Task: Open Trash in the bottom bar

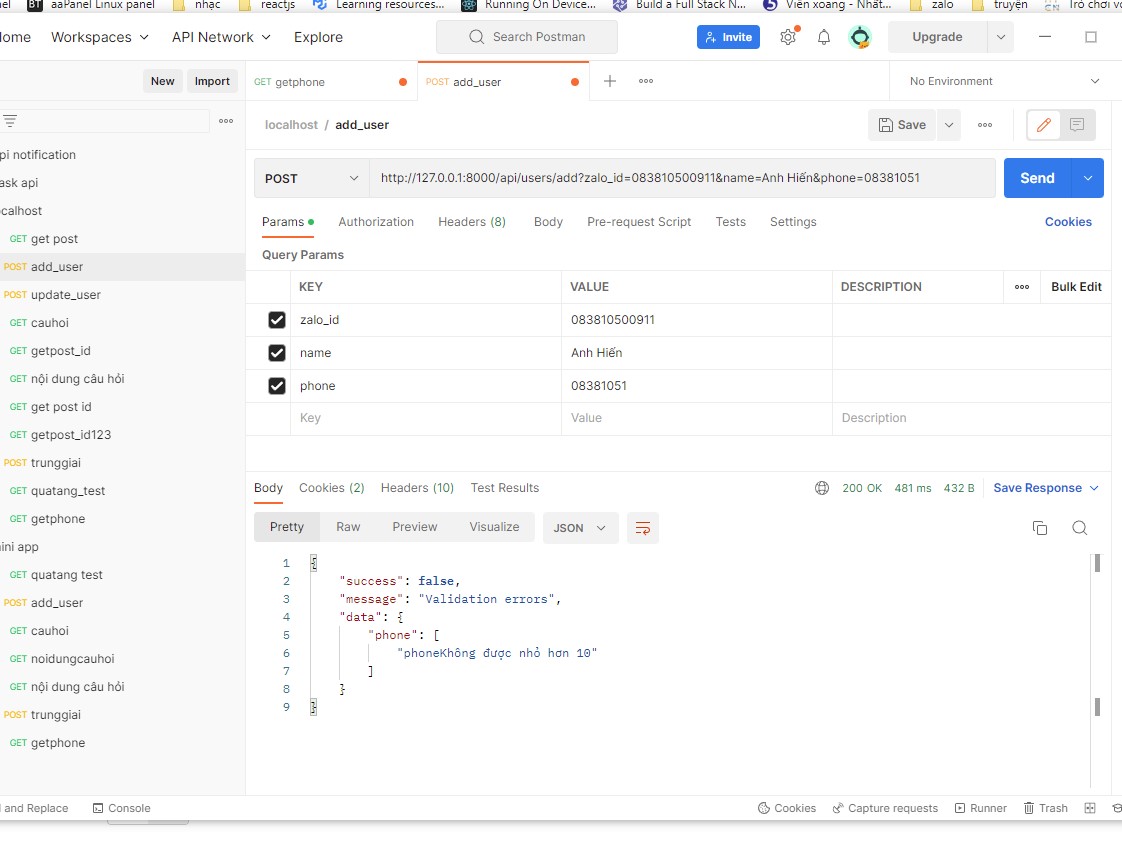Action: tap(1045, 808)
